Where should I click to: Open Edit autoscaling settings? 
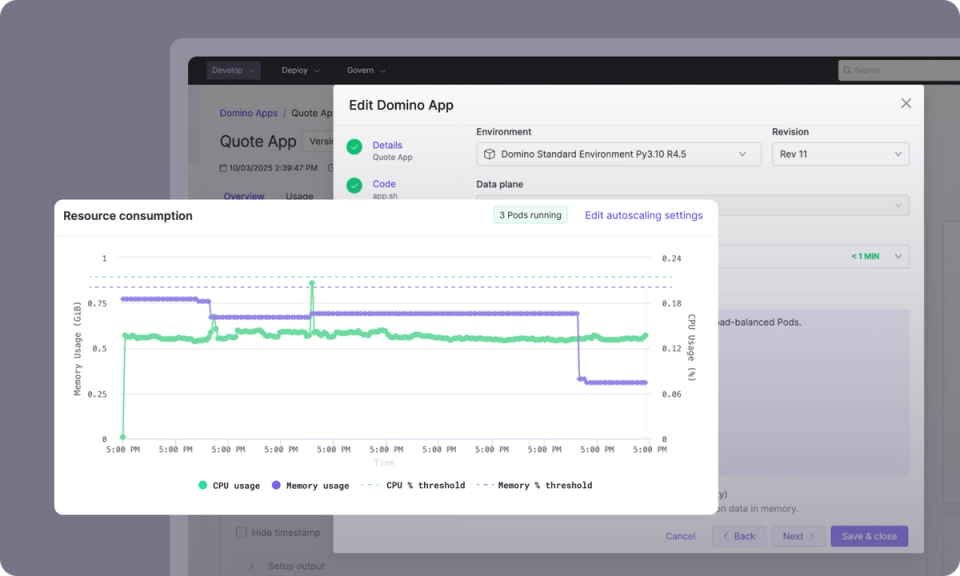[x=643, y=214]
